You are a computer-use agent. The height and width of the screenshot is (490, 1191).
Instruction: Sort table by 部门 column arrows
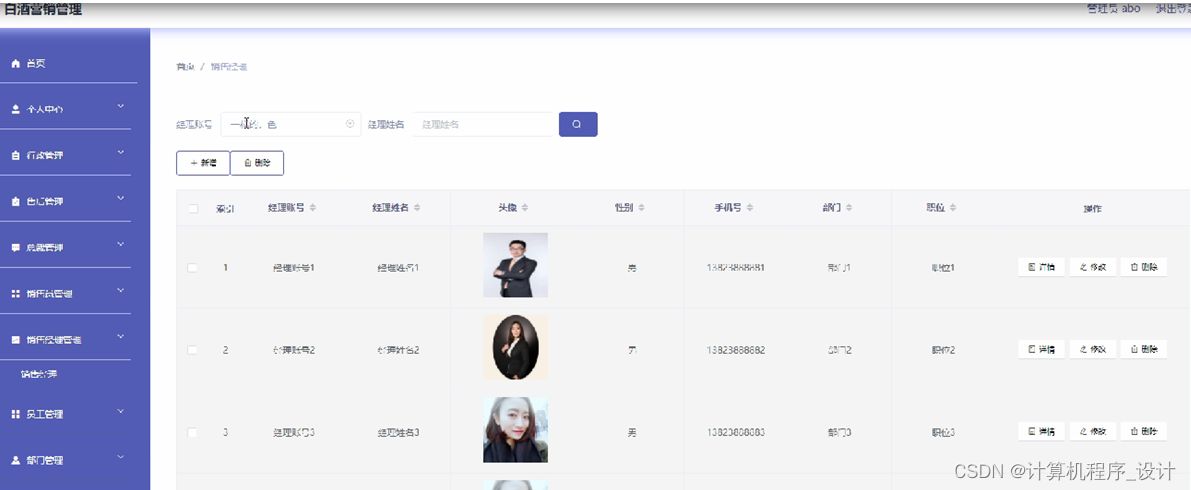(849, 207)
